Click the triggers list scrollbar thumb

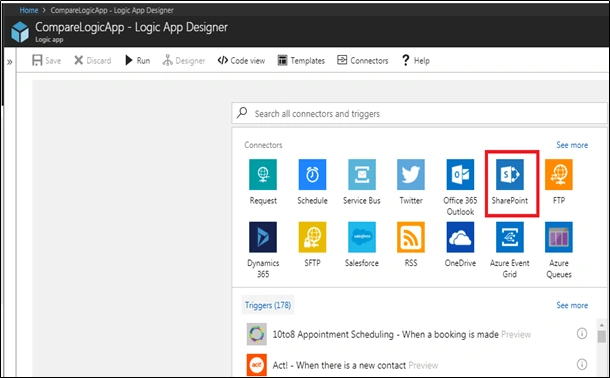[x=601, y=336]
